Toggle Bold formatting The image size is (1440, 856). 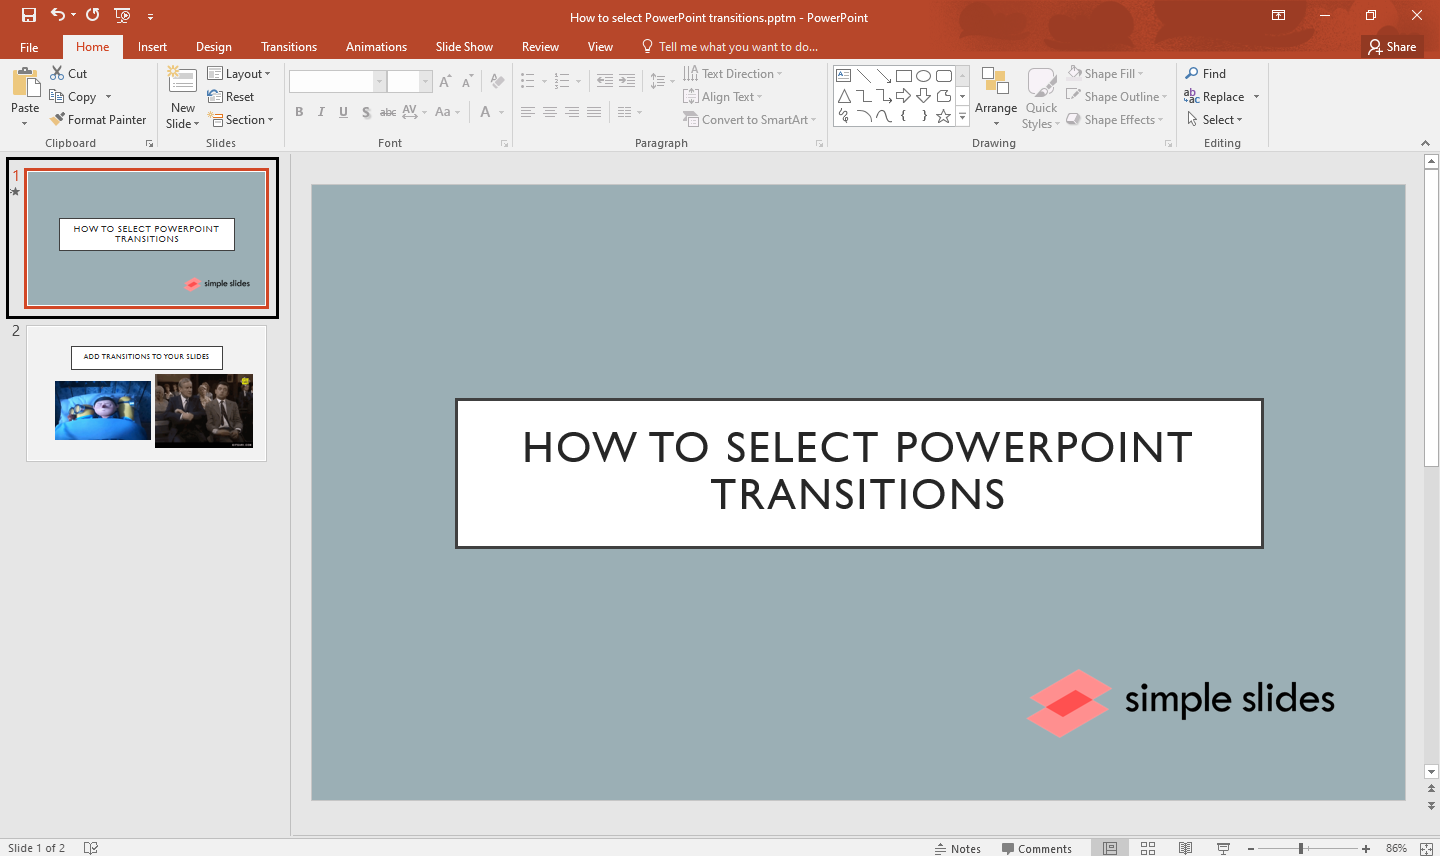[x=299, y=112]
